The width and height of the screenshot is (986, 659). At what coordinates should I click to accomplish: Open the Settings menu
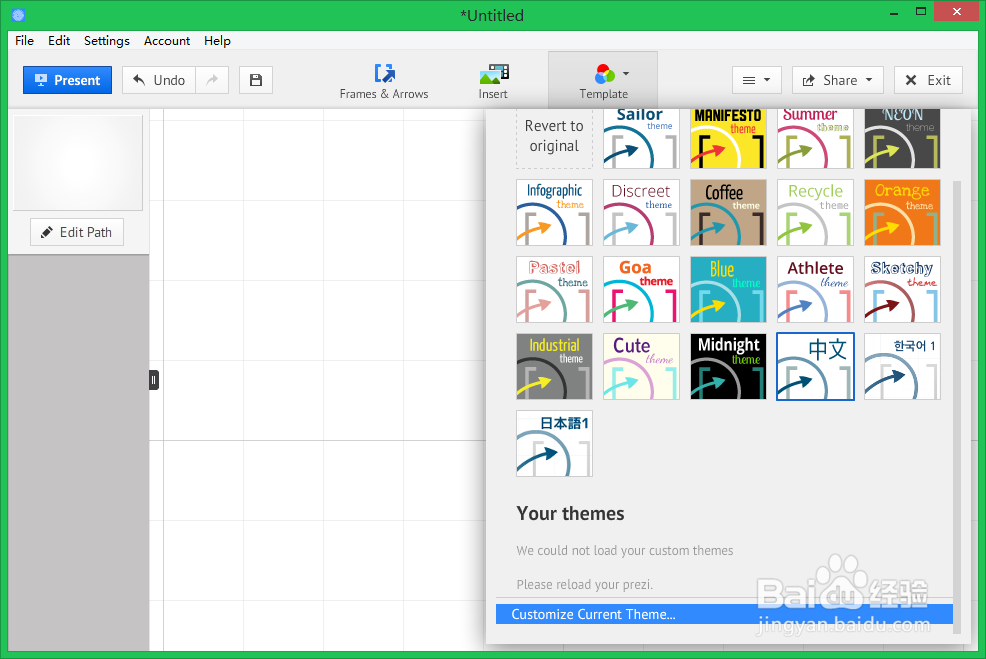pos(107,40)
